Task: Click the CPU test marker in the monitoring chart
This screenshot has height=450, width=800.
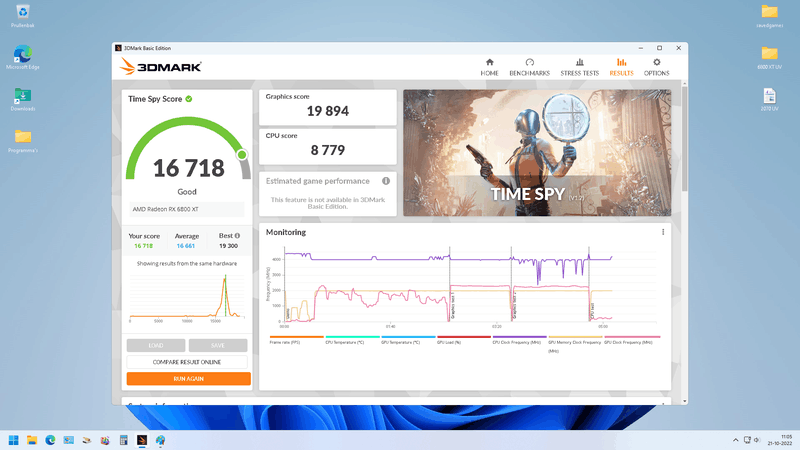Action: tap(592, 312)
